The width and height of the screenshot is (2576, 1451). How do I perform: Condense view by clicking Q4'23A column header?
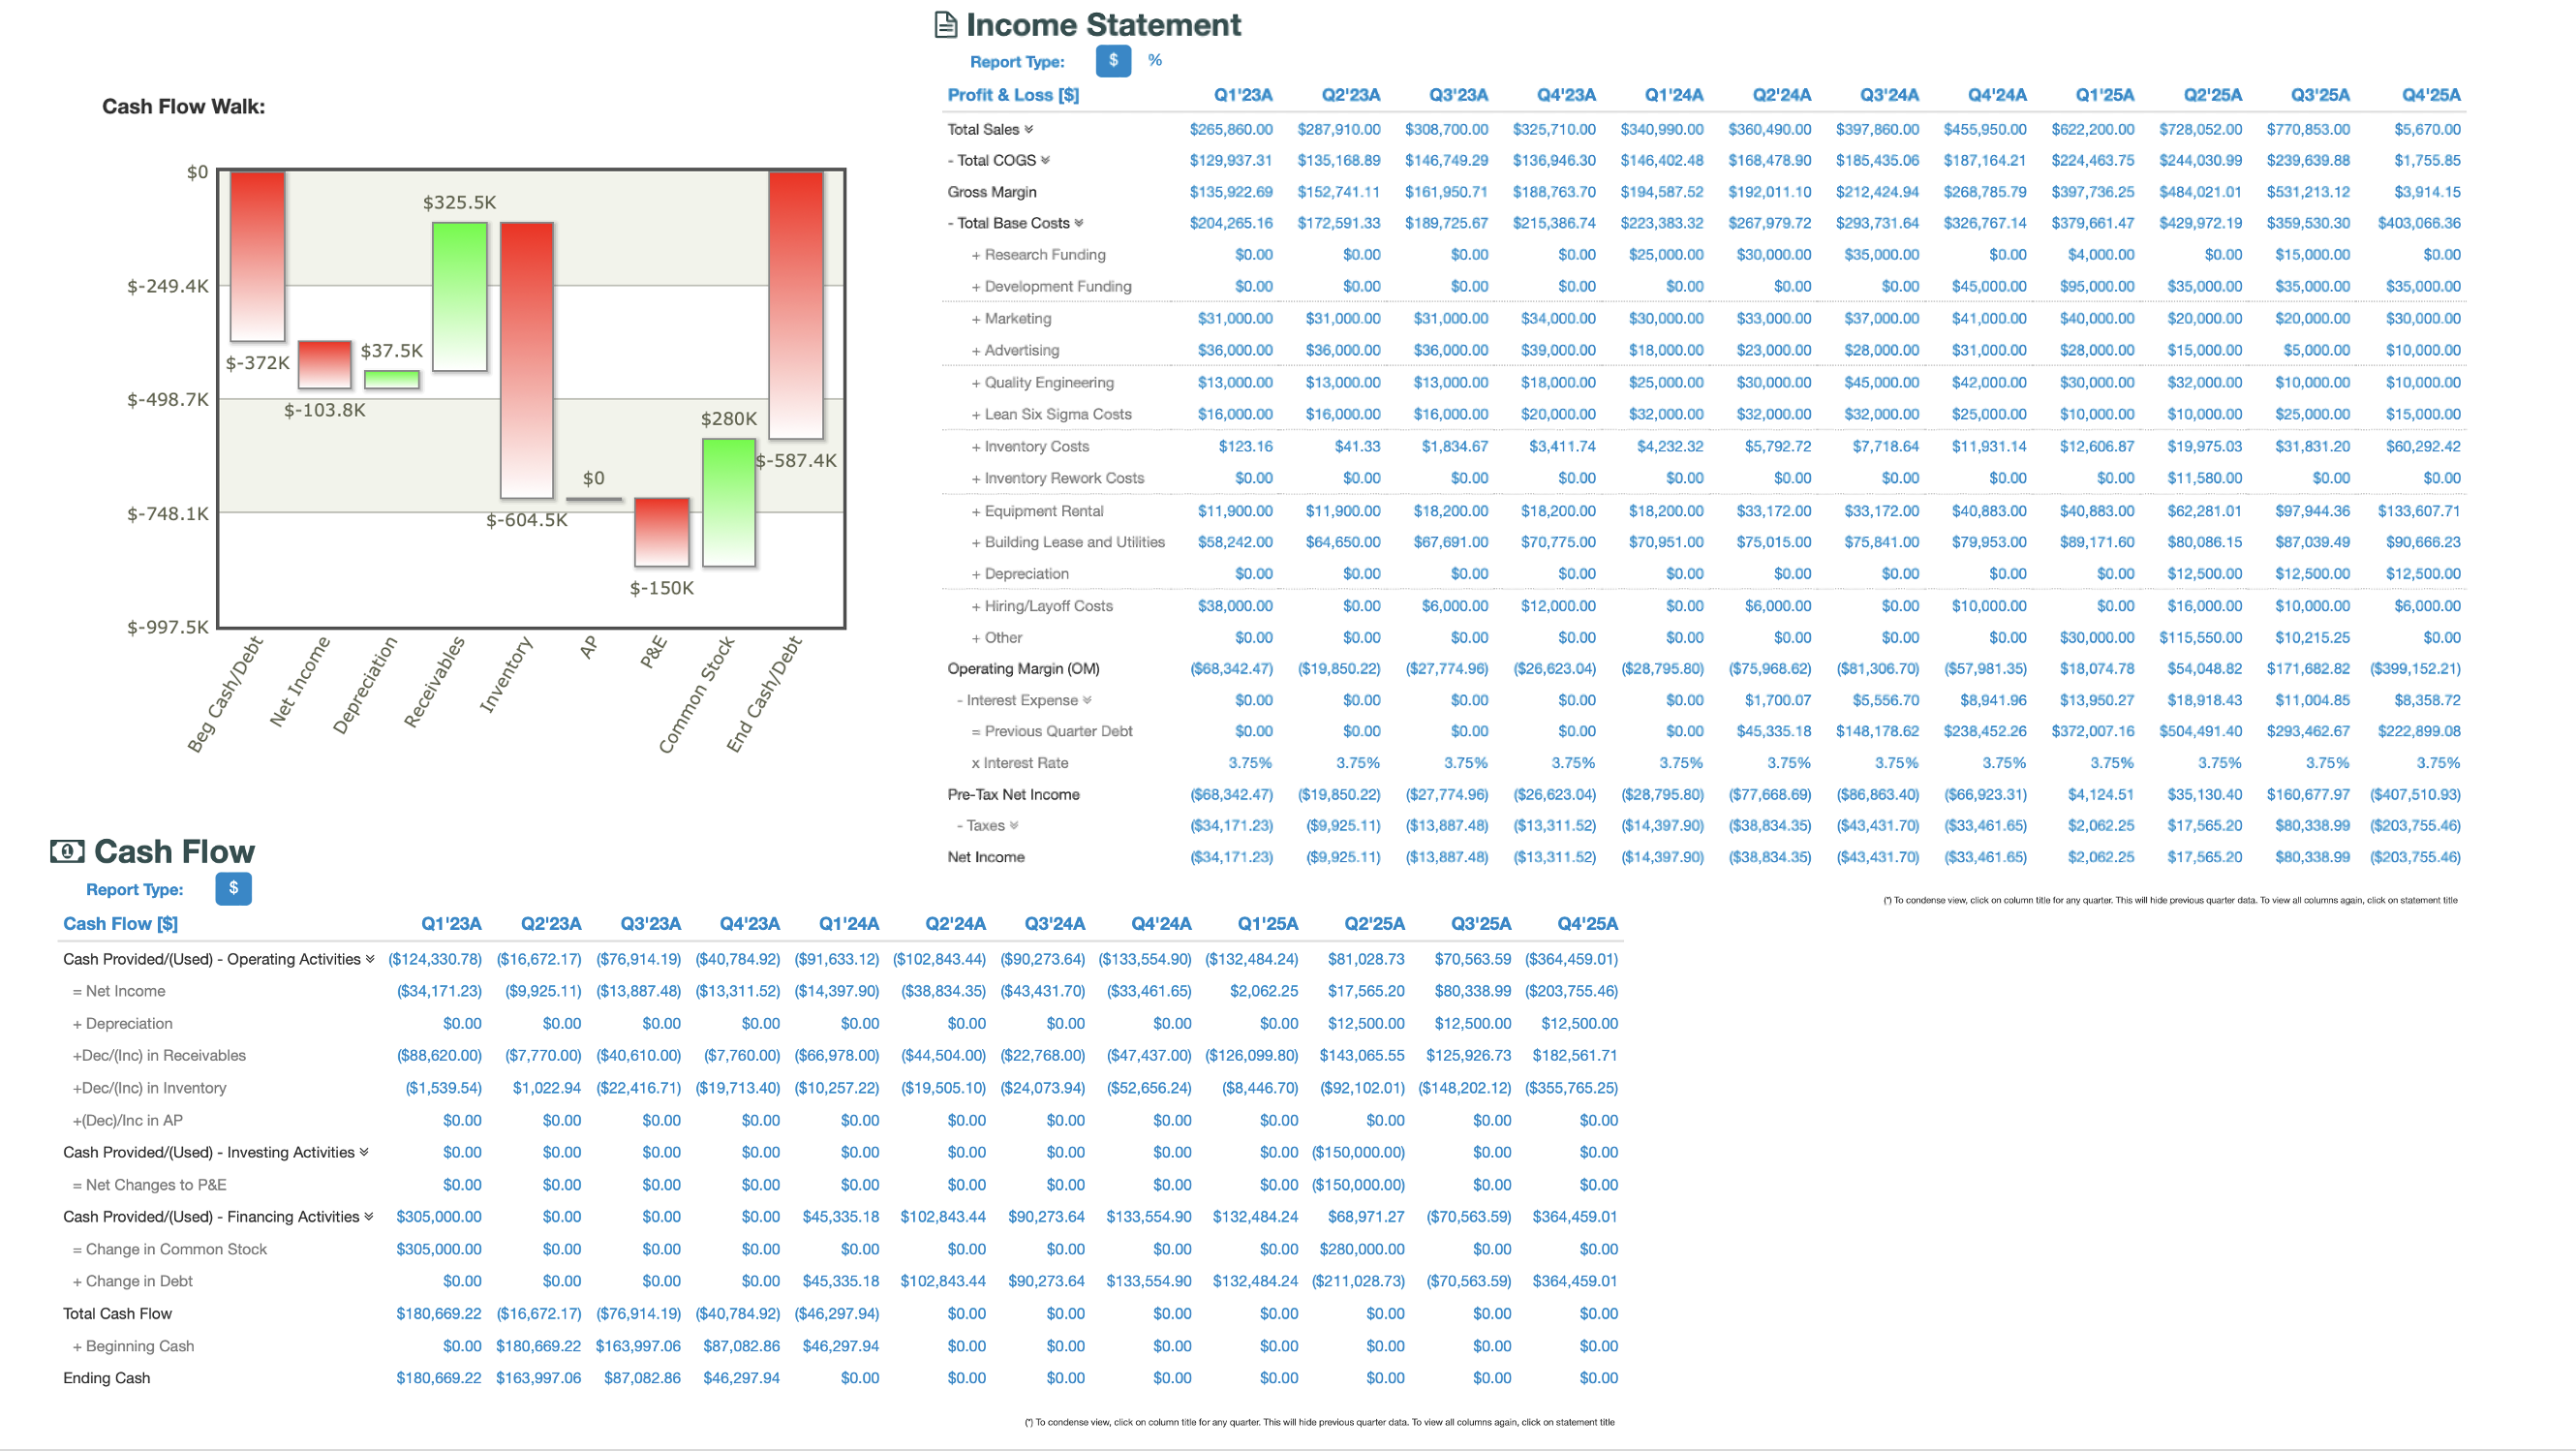point(1565,95)
